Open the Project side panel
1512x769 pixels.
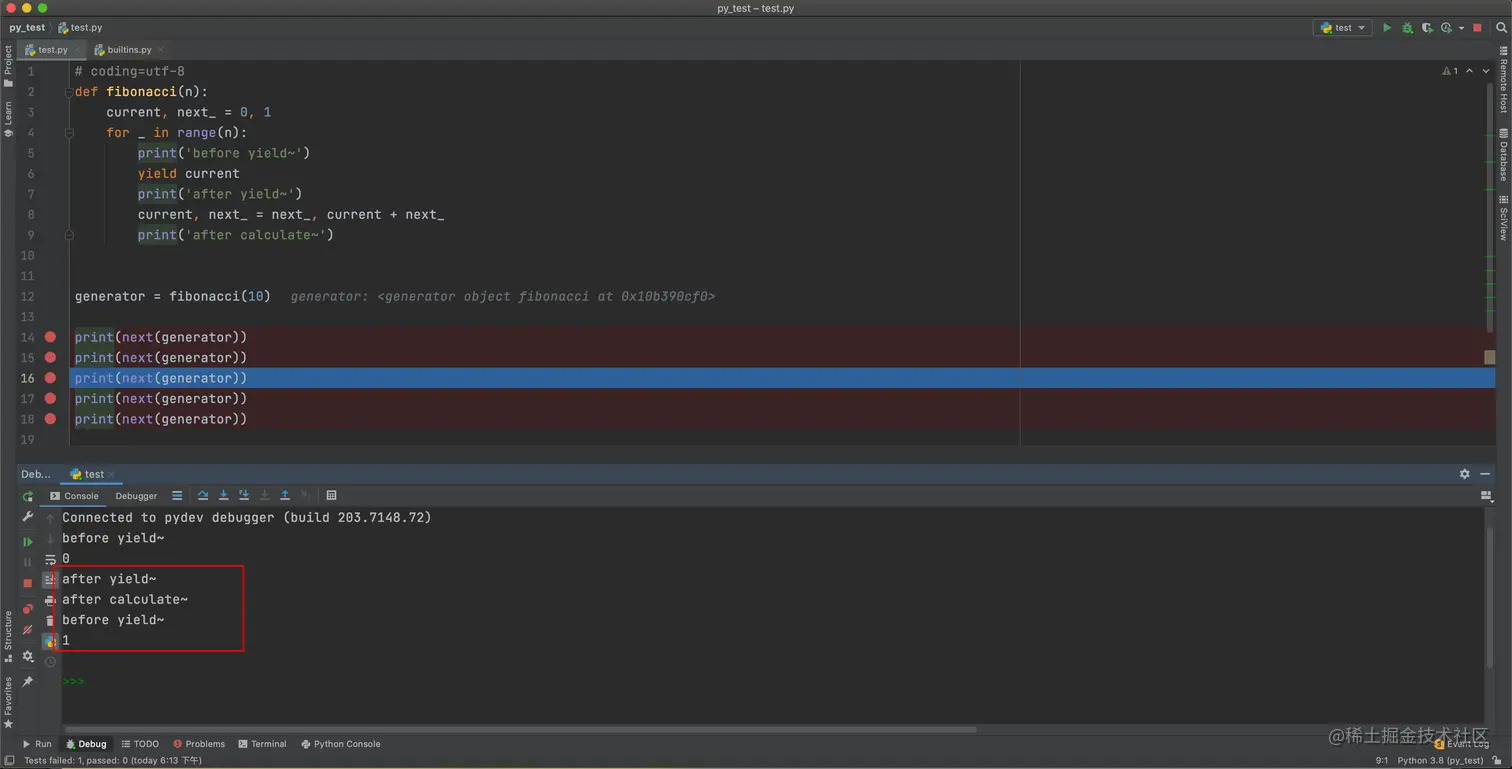pos(8,67)
